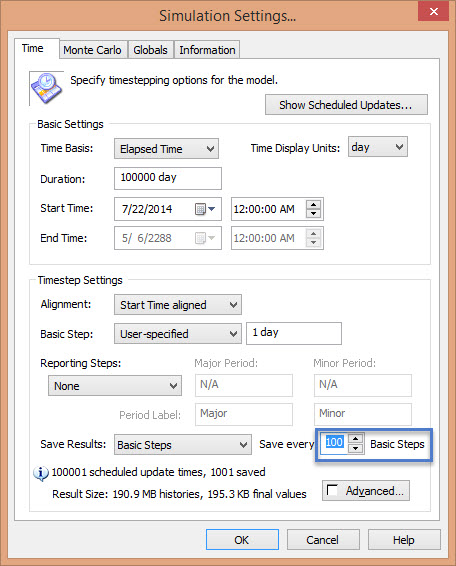Increase Start Time with the up spinner arrow
The width and height of the screenshot is (456, 566).
[x=313, y=205]
